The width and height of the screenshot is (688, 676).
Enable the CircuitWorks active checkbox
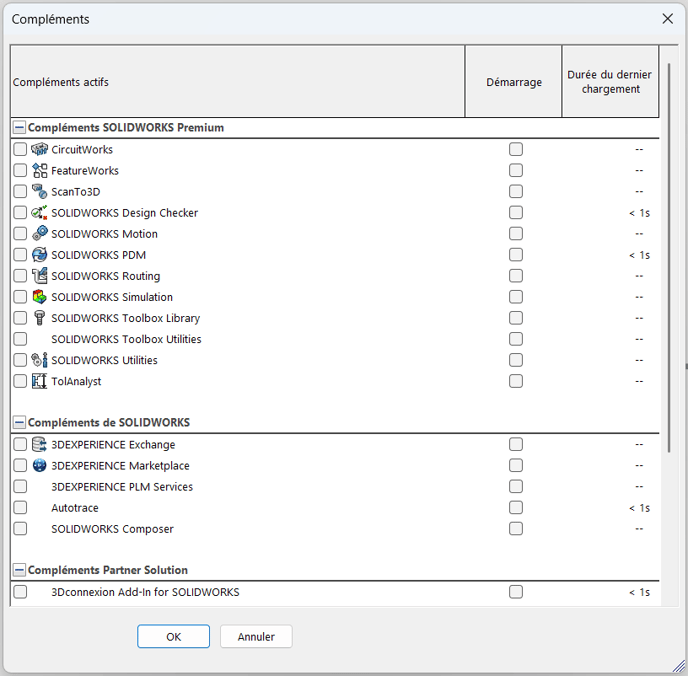[x=20, y=149]
